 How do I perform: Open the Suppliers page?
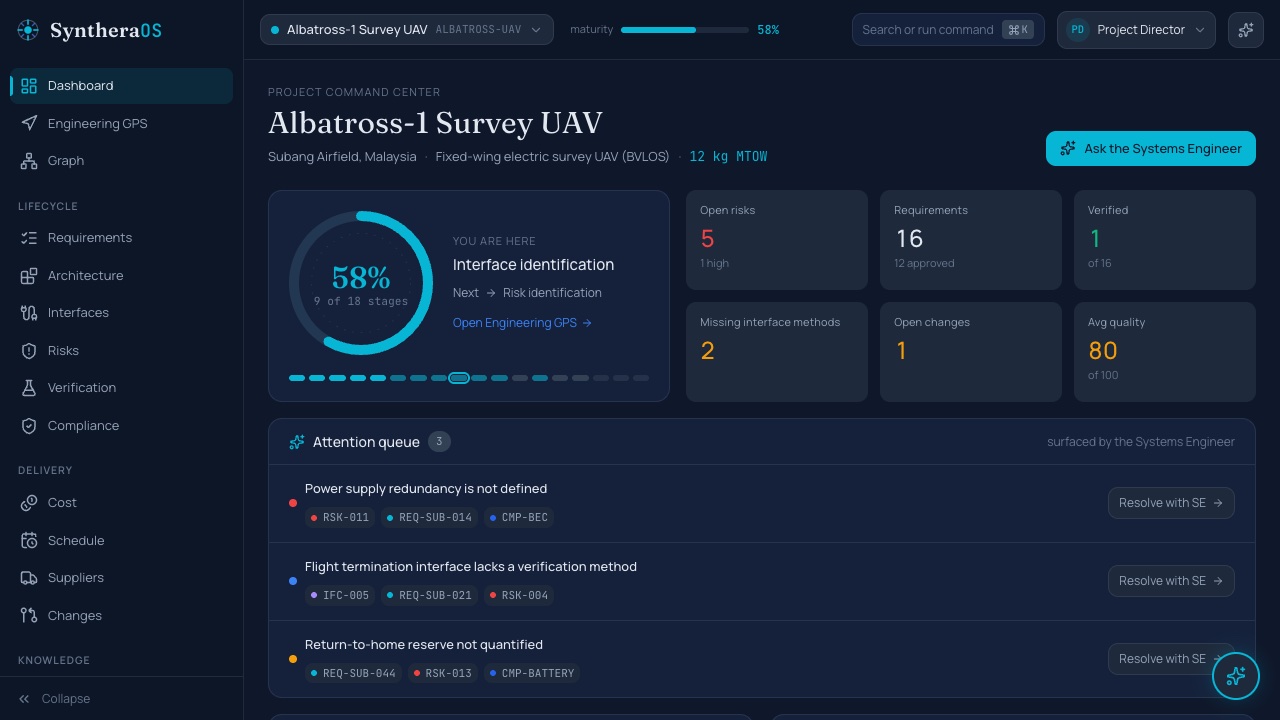point(121,578)
